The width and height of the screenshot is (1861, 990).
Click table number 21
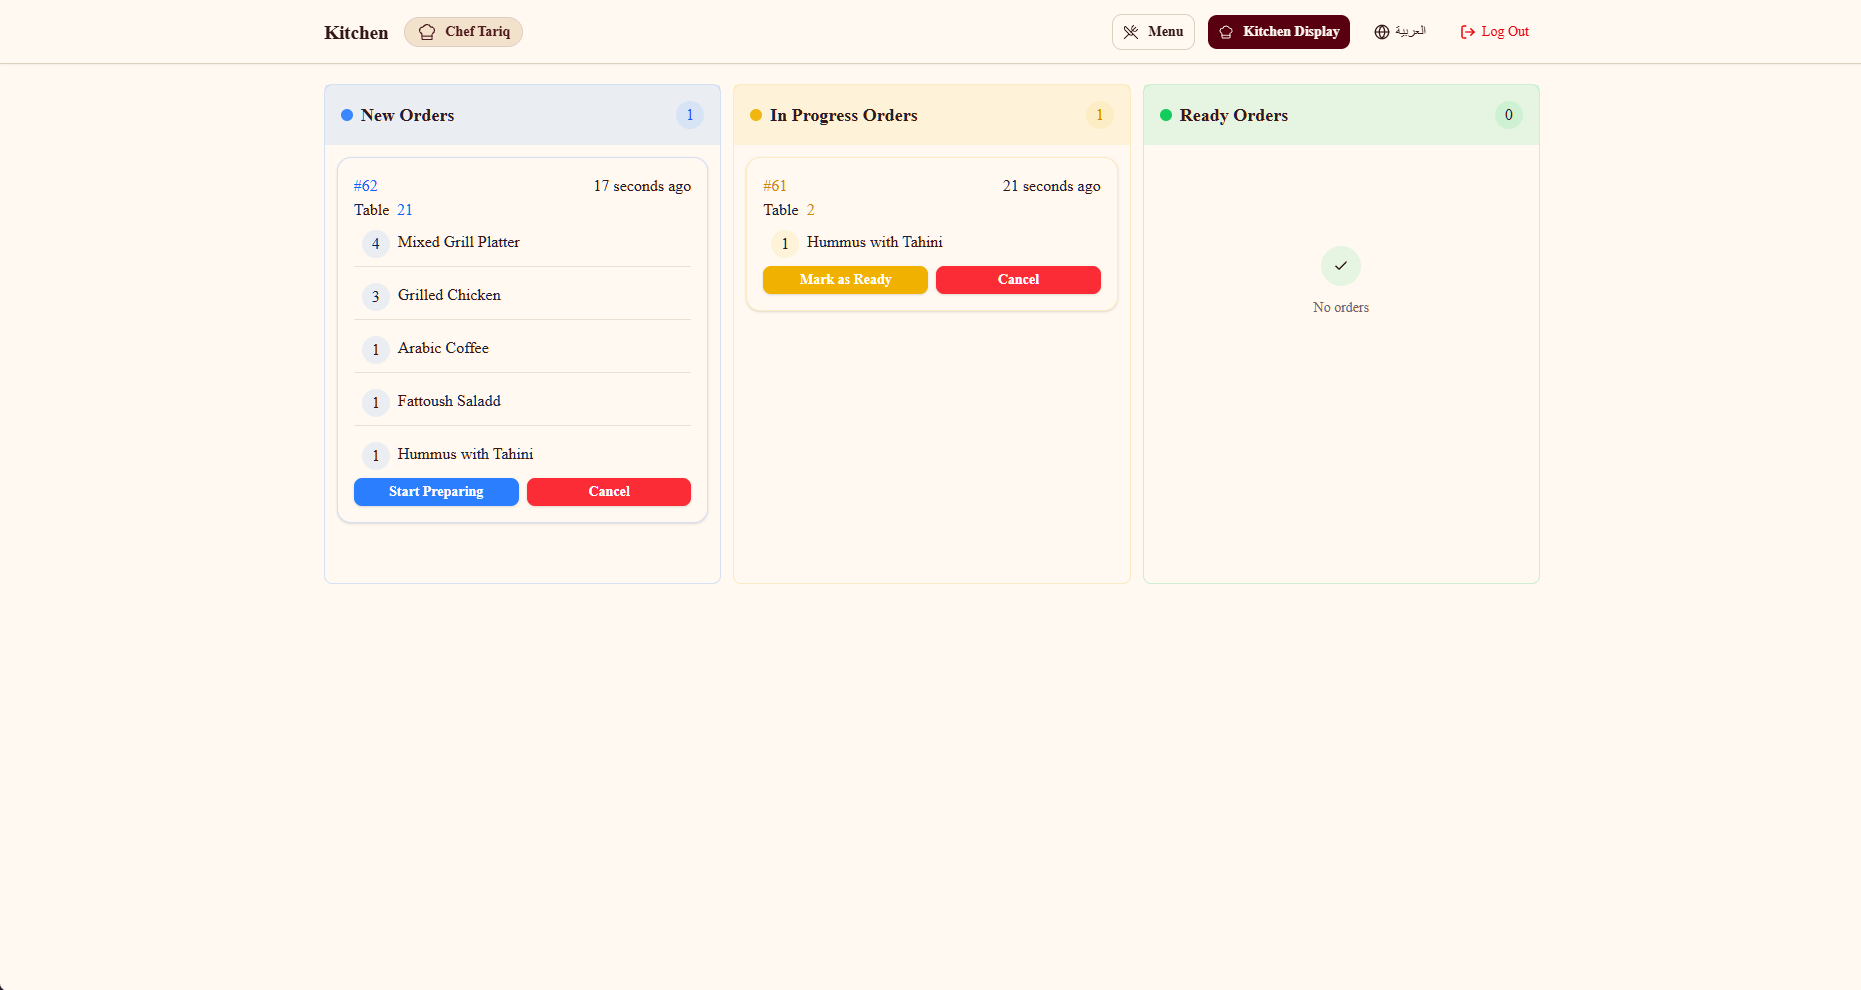pos(405,210)
